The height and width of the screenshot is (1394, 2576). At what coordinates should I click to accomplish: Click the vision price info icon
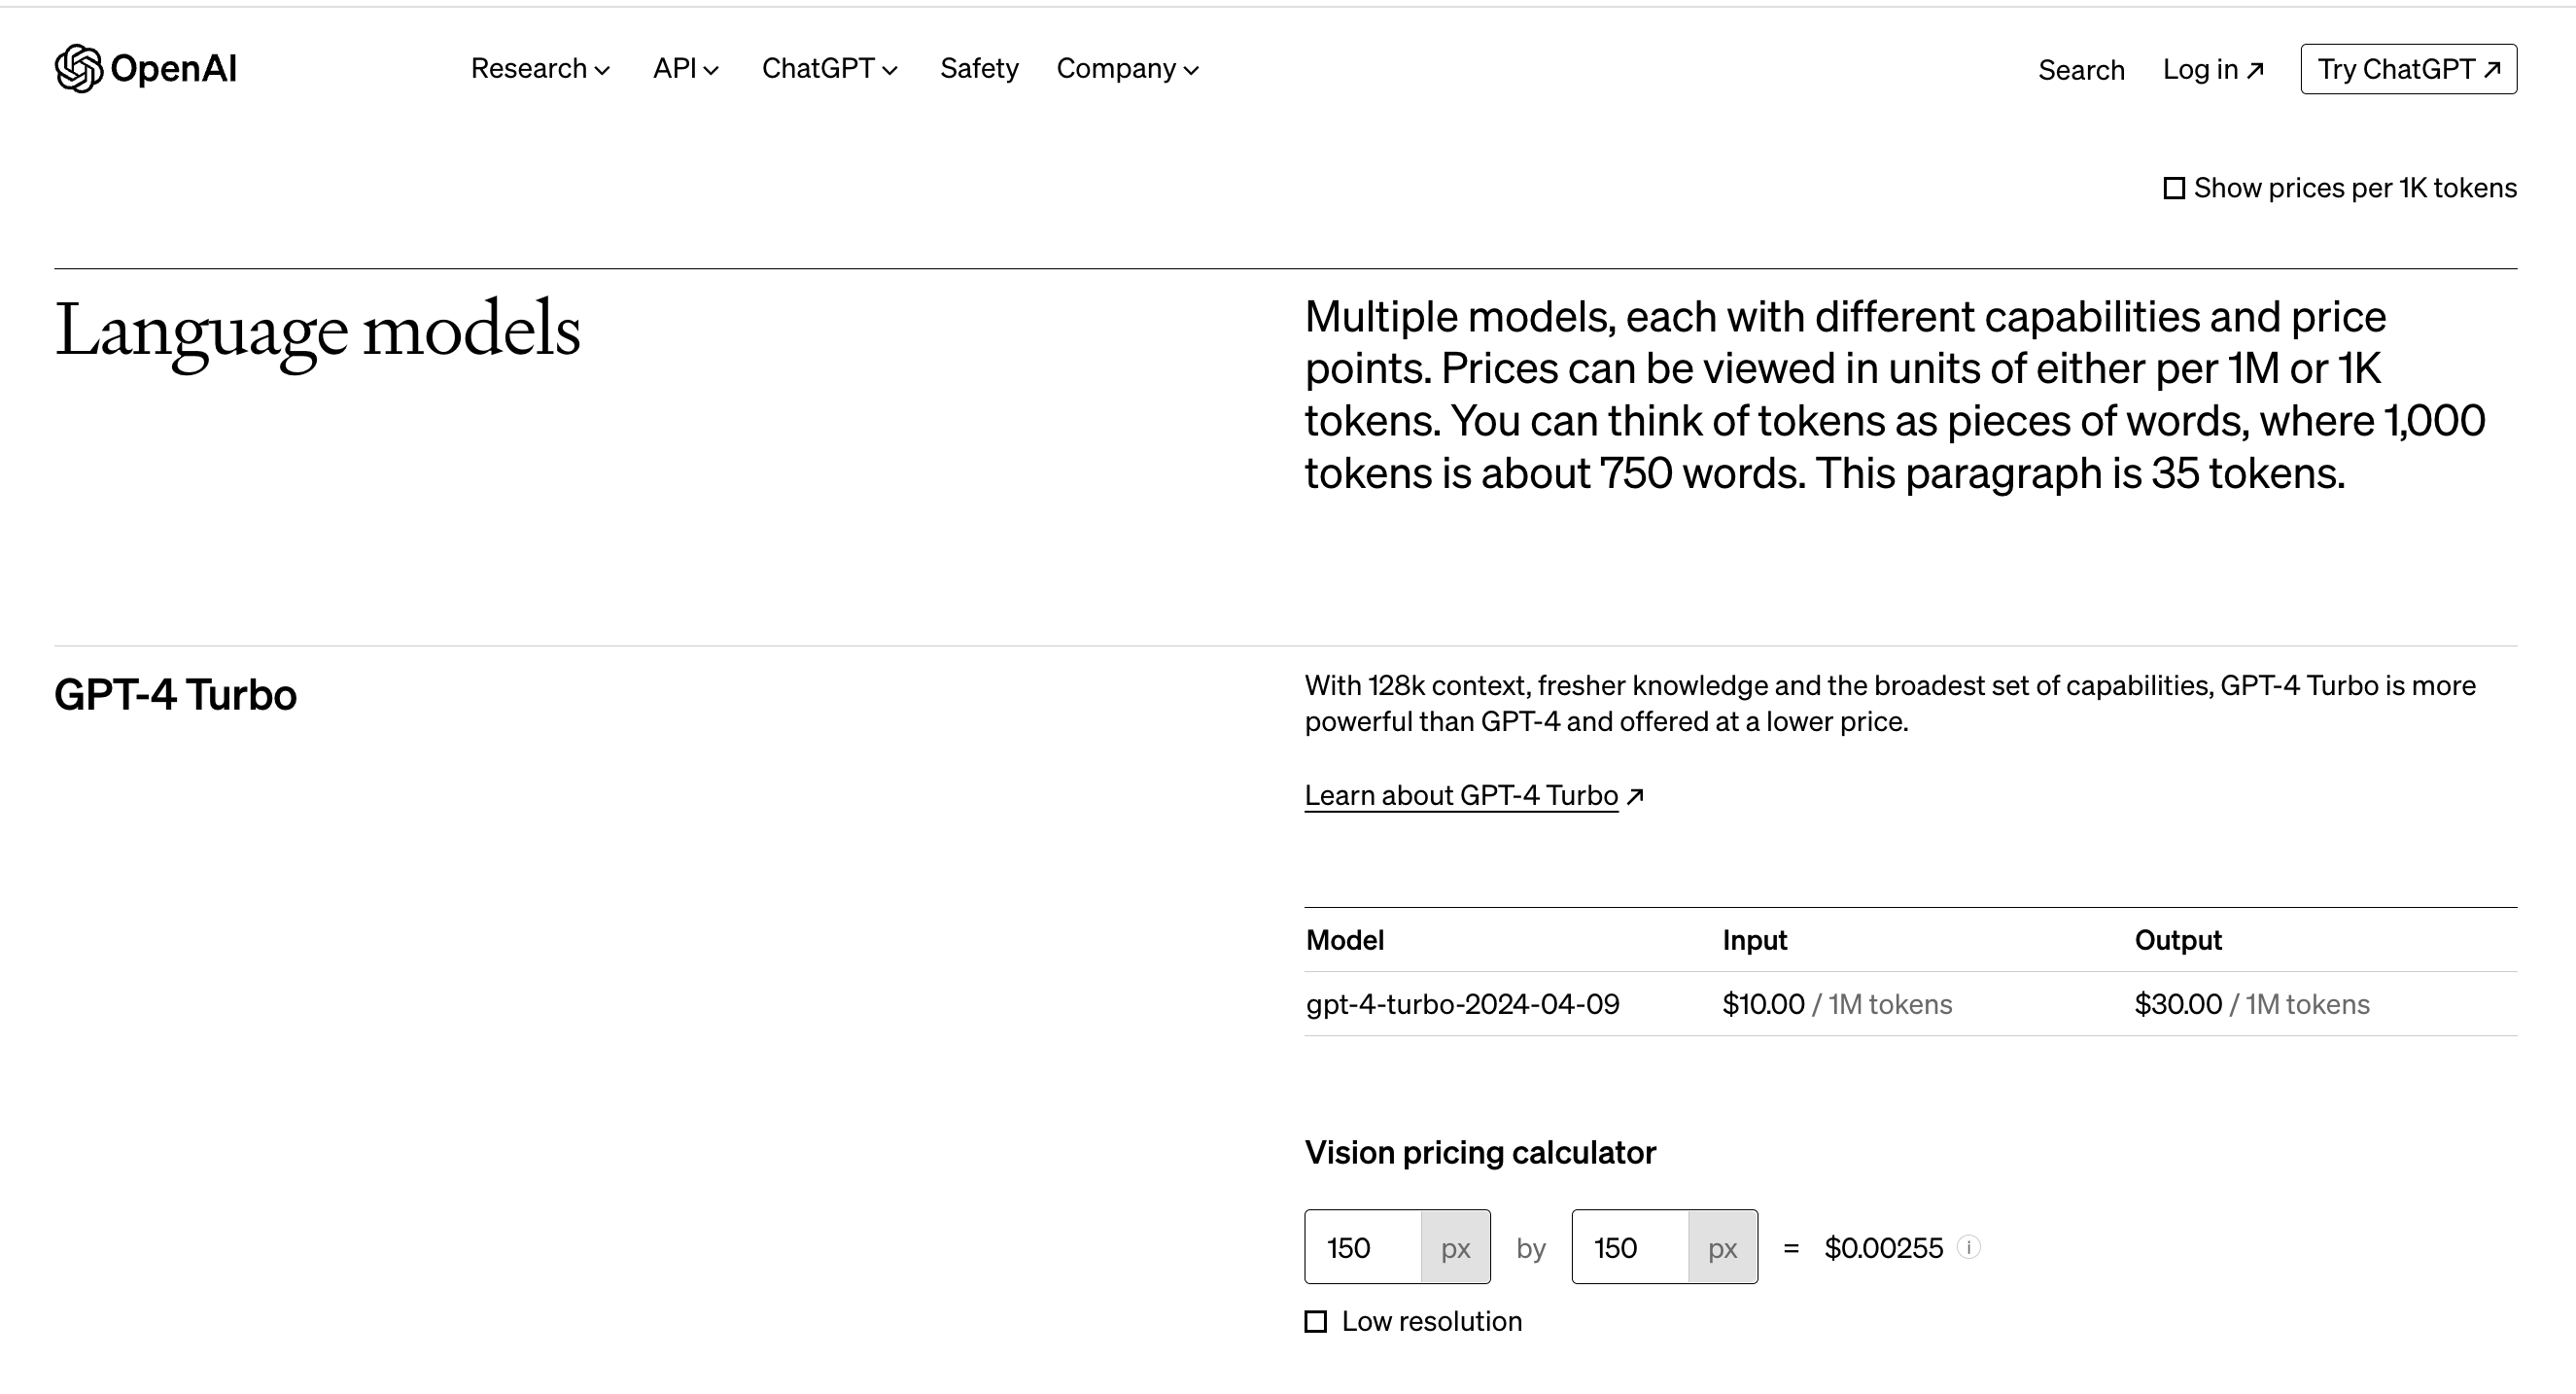[x=1968, y=1247]
